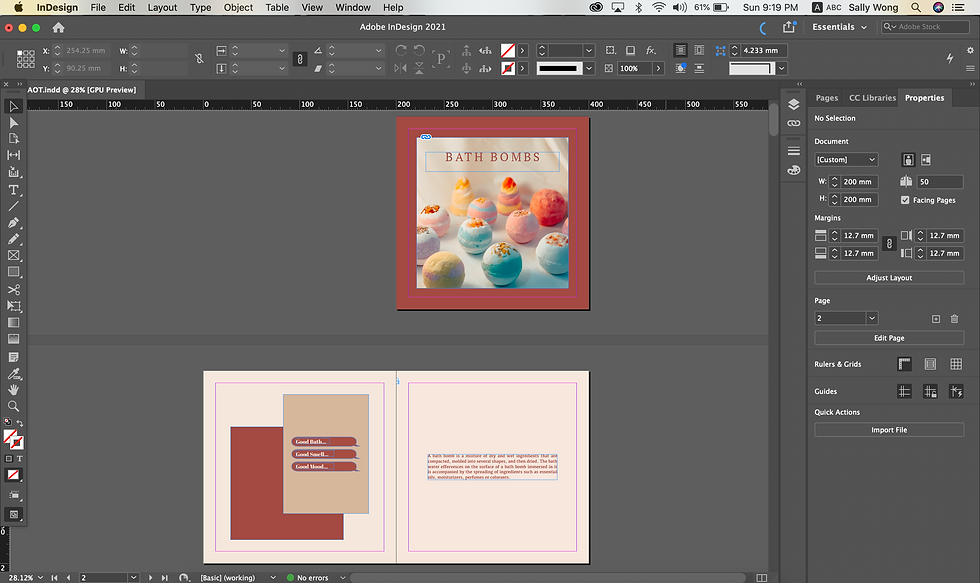Image resolution: width=980 pixels, height=583 pixels.
Task: Click the fill and stroke swatch in toolbox
Action: point(13,438)
